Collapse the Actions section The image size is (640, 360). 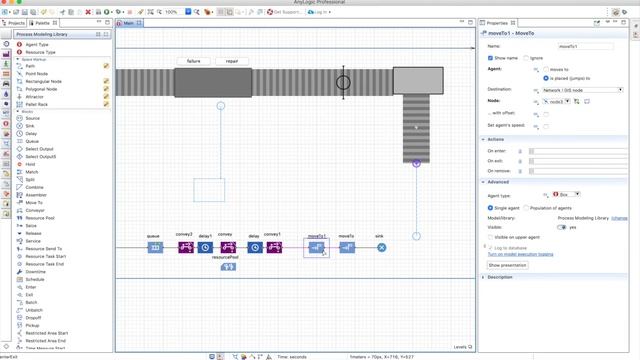[483, 140]
